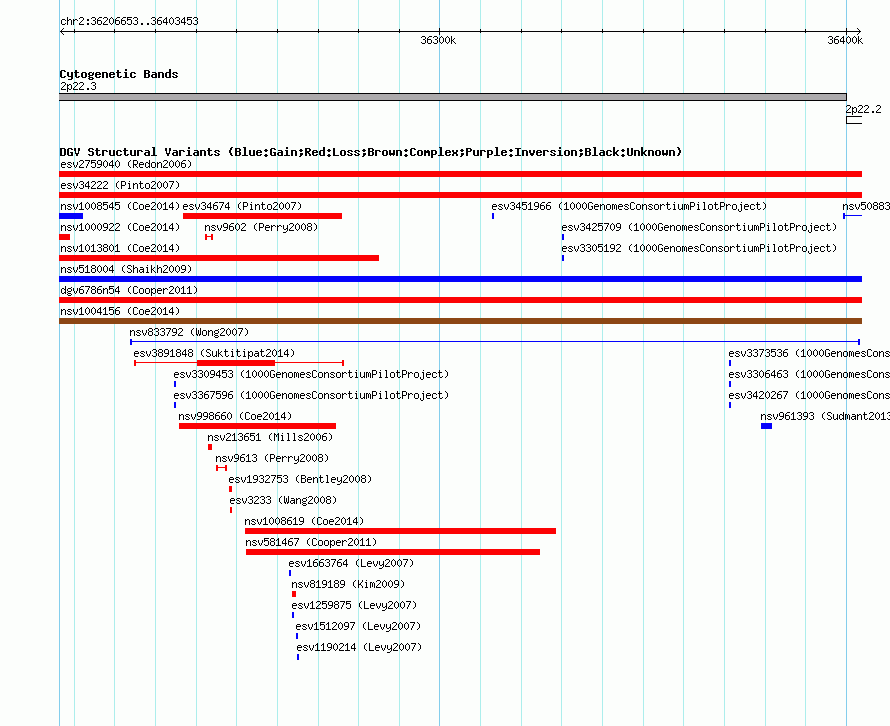Open nsv833792 (Wong2007) label
Viewport: 890px width, 726px height.
189,332
